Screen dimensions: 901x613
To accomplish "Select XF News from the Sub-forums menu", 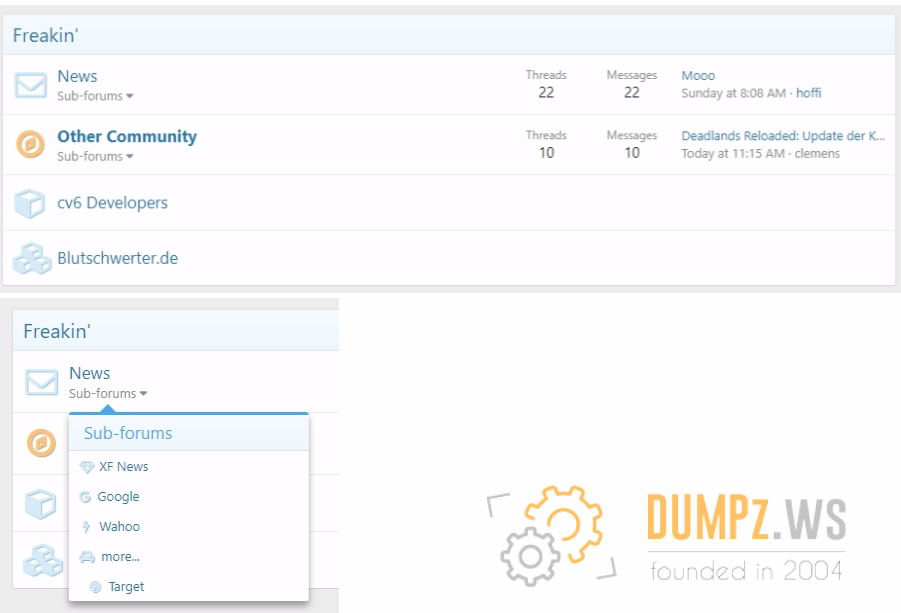I will pos(124,467).
